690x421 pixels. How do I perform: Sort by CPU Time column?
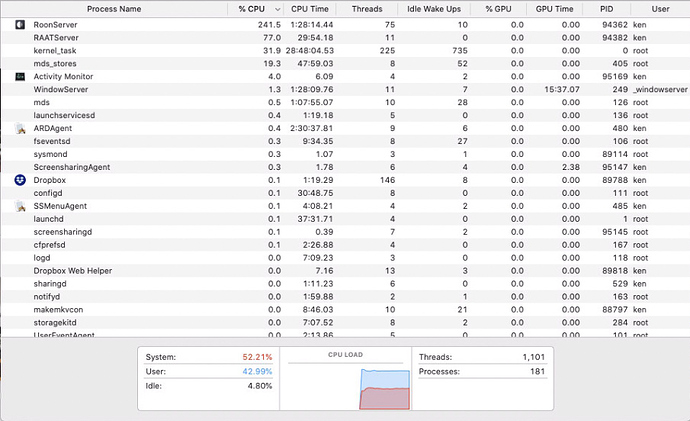click(310, 9)
